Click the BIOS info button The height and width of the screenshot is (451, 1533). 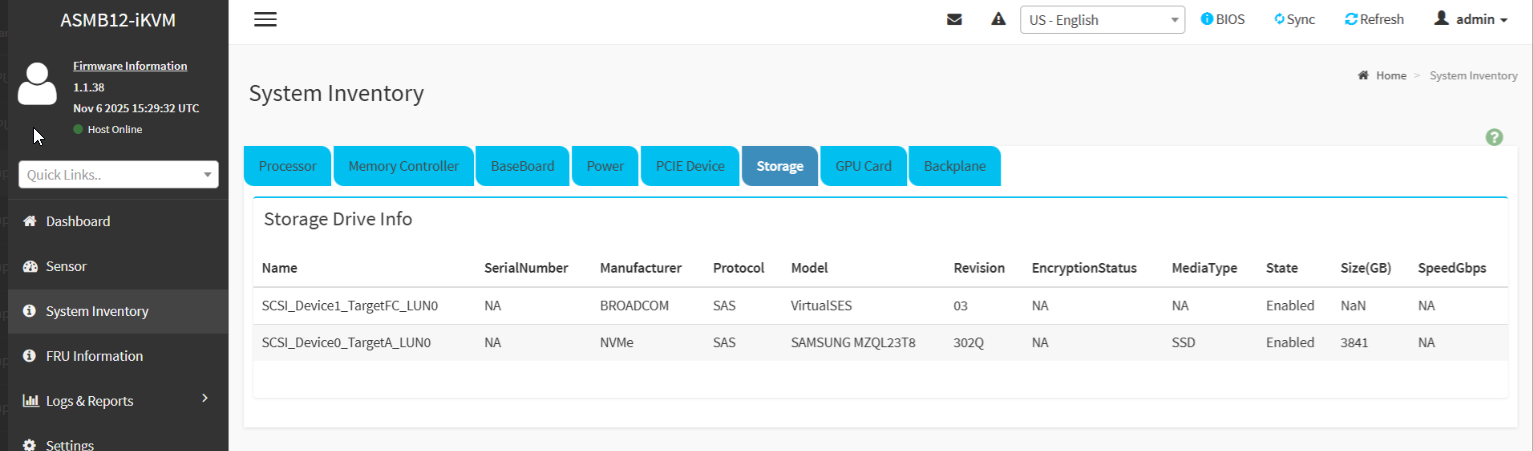pyautogui.click(x=1222, y=20)
